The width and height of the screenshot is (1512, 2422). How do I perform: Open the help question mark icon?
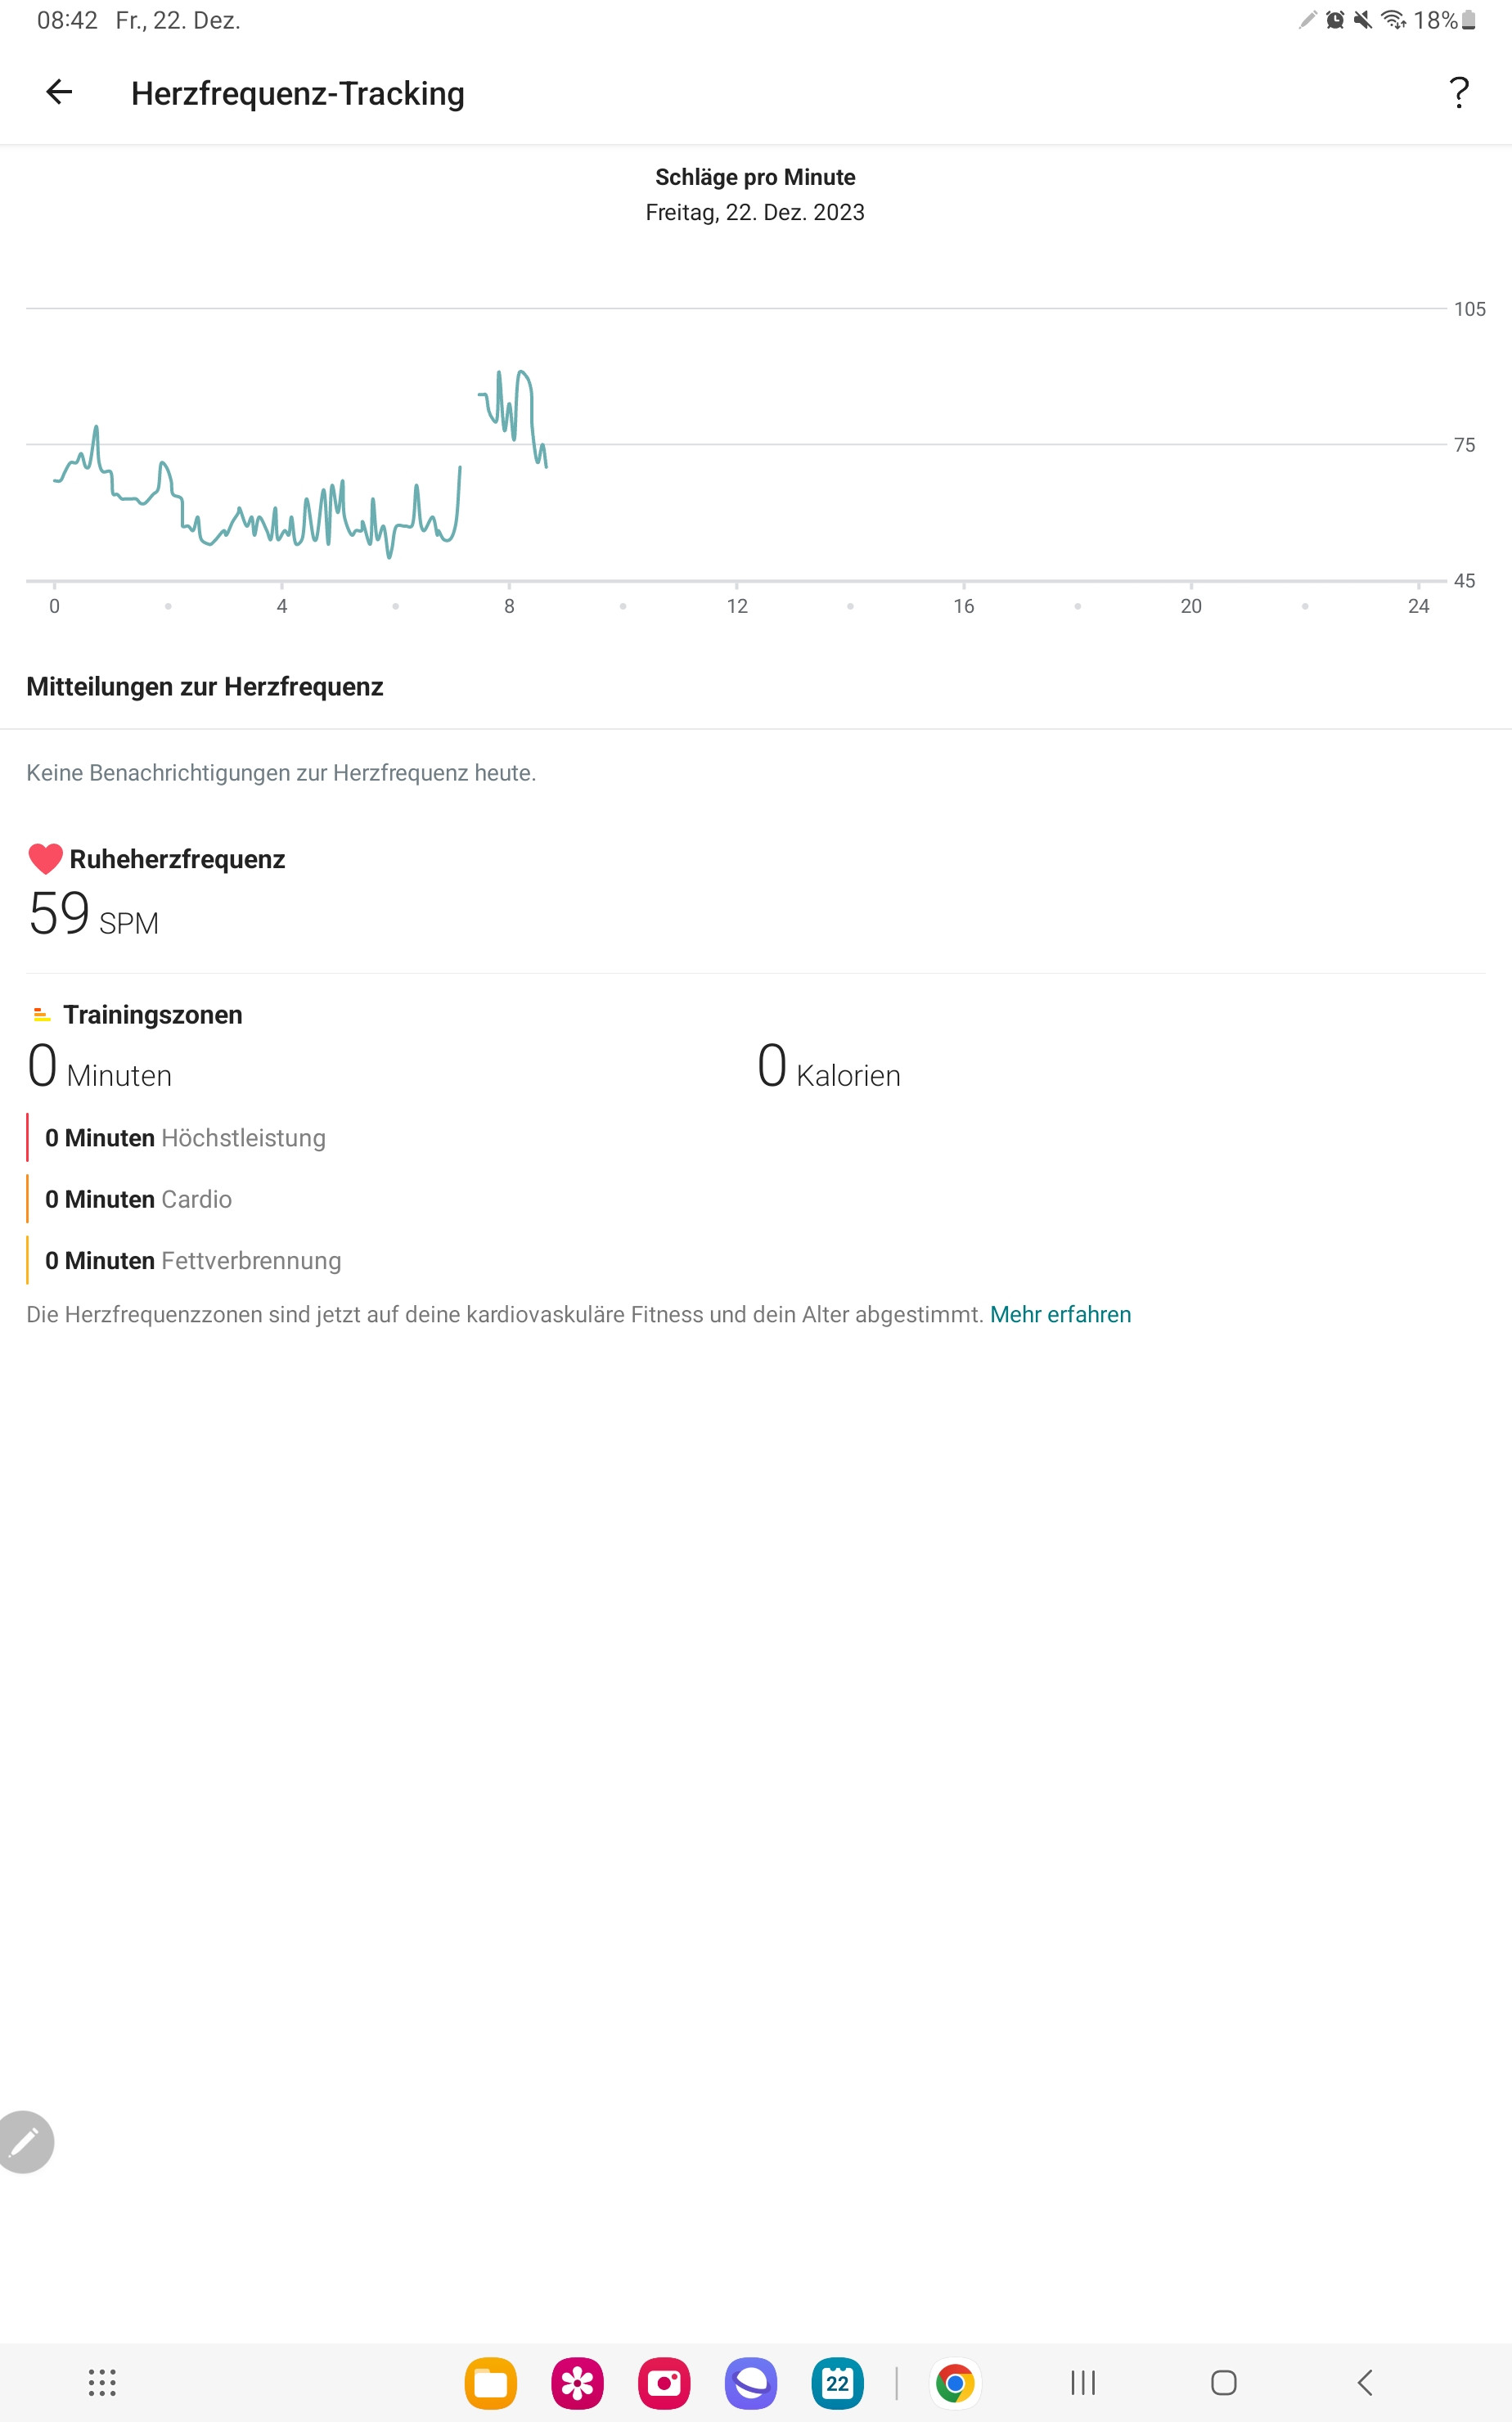pyautogui.click(x=1459, y=93)
